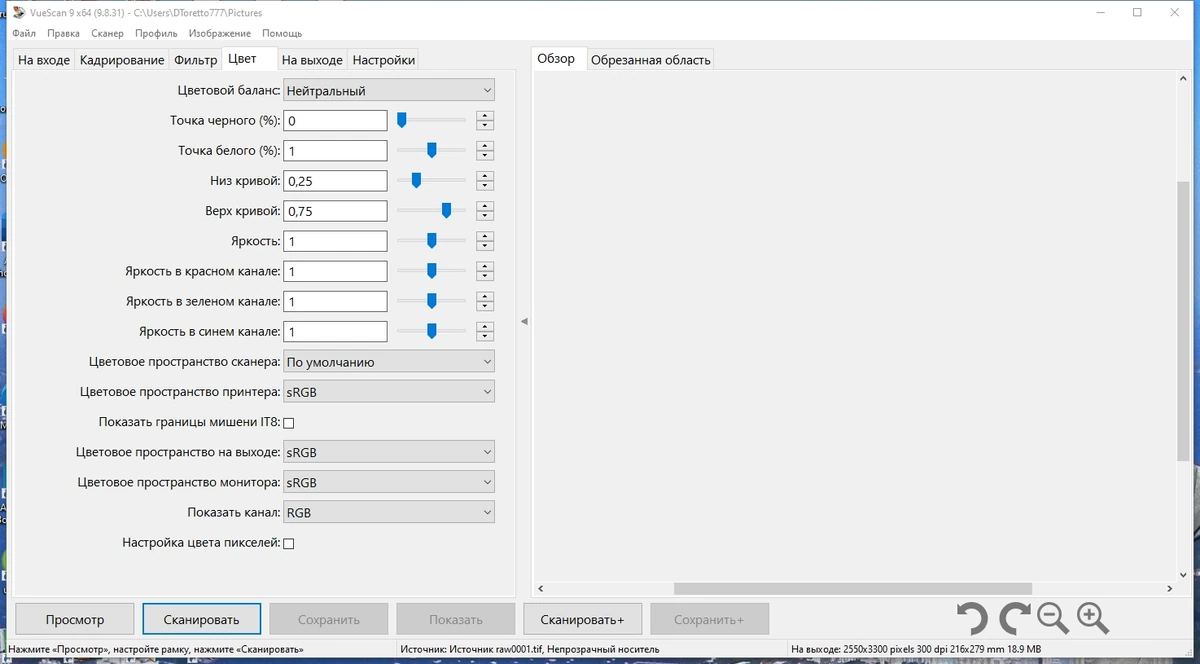Viewport: 1200px width, 664px height.
Task: Switch to the "Обрезанная область" tab
Action: point(651,60)
